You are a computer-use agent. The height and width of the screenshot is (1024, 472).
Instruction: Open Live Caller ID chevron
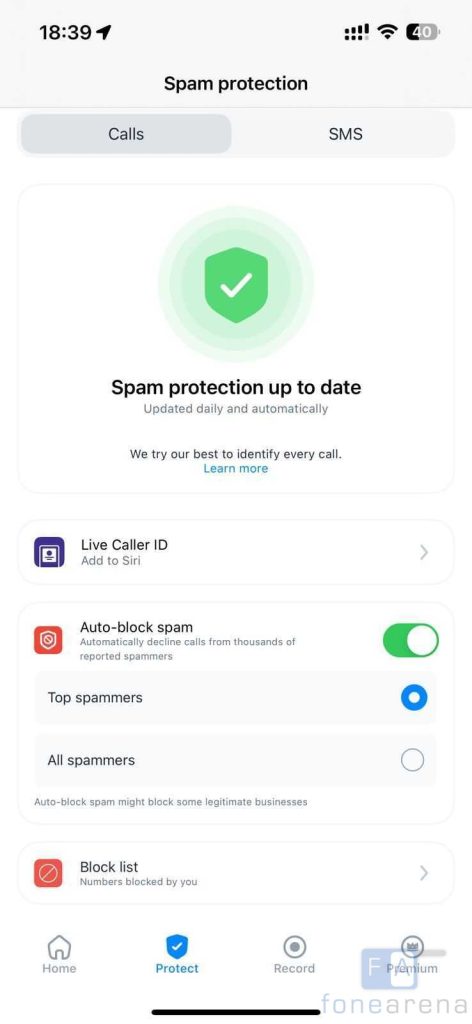click(x=424, y=552)
